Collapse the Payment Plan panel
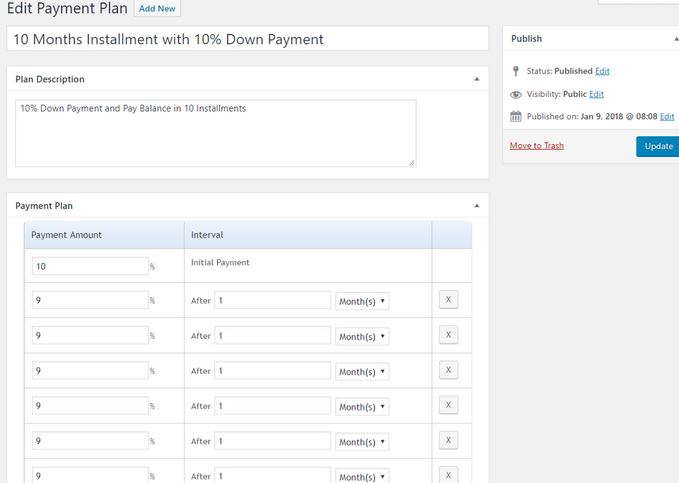 point(476,206)
